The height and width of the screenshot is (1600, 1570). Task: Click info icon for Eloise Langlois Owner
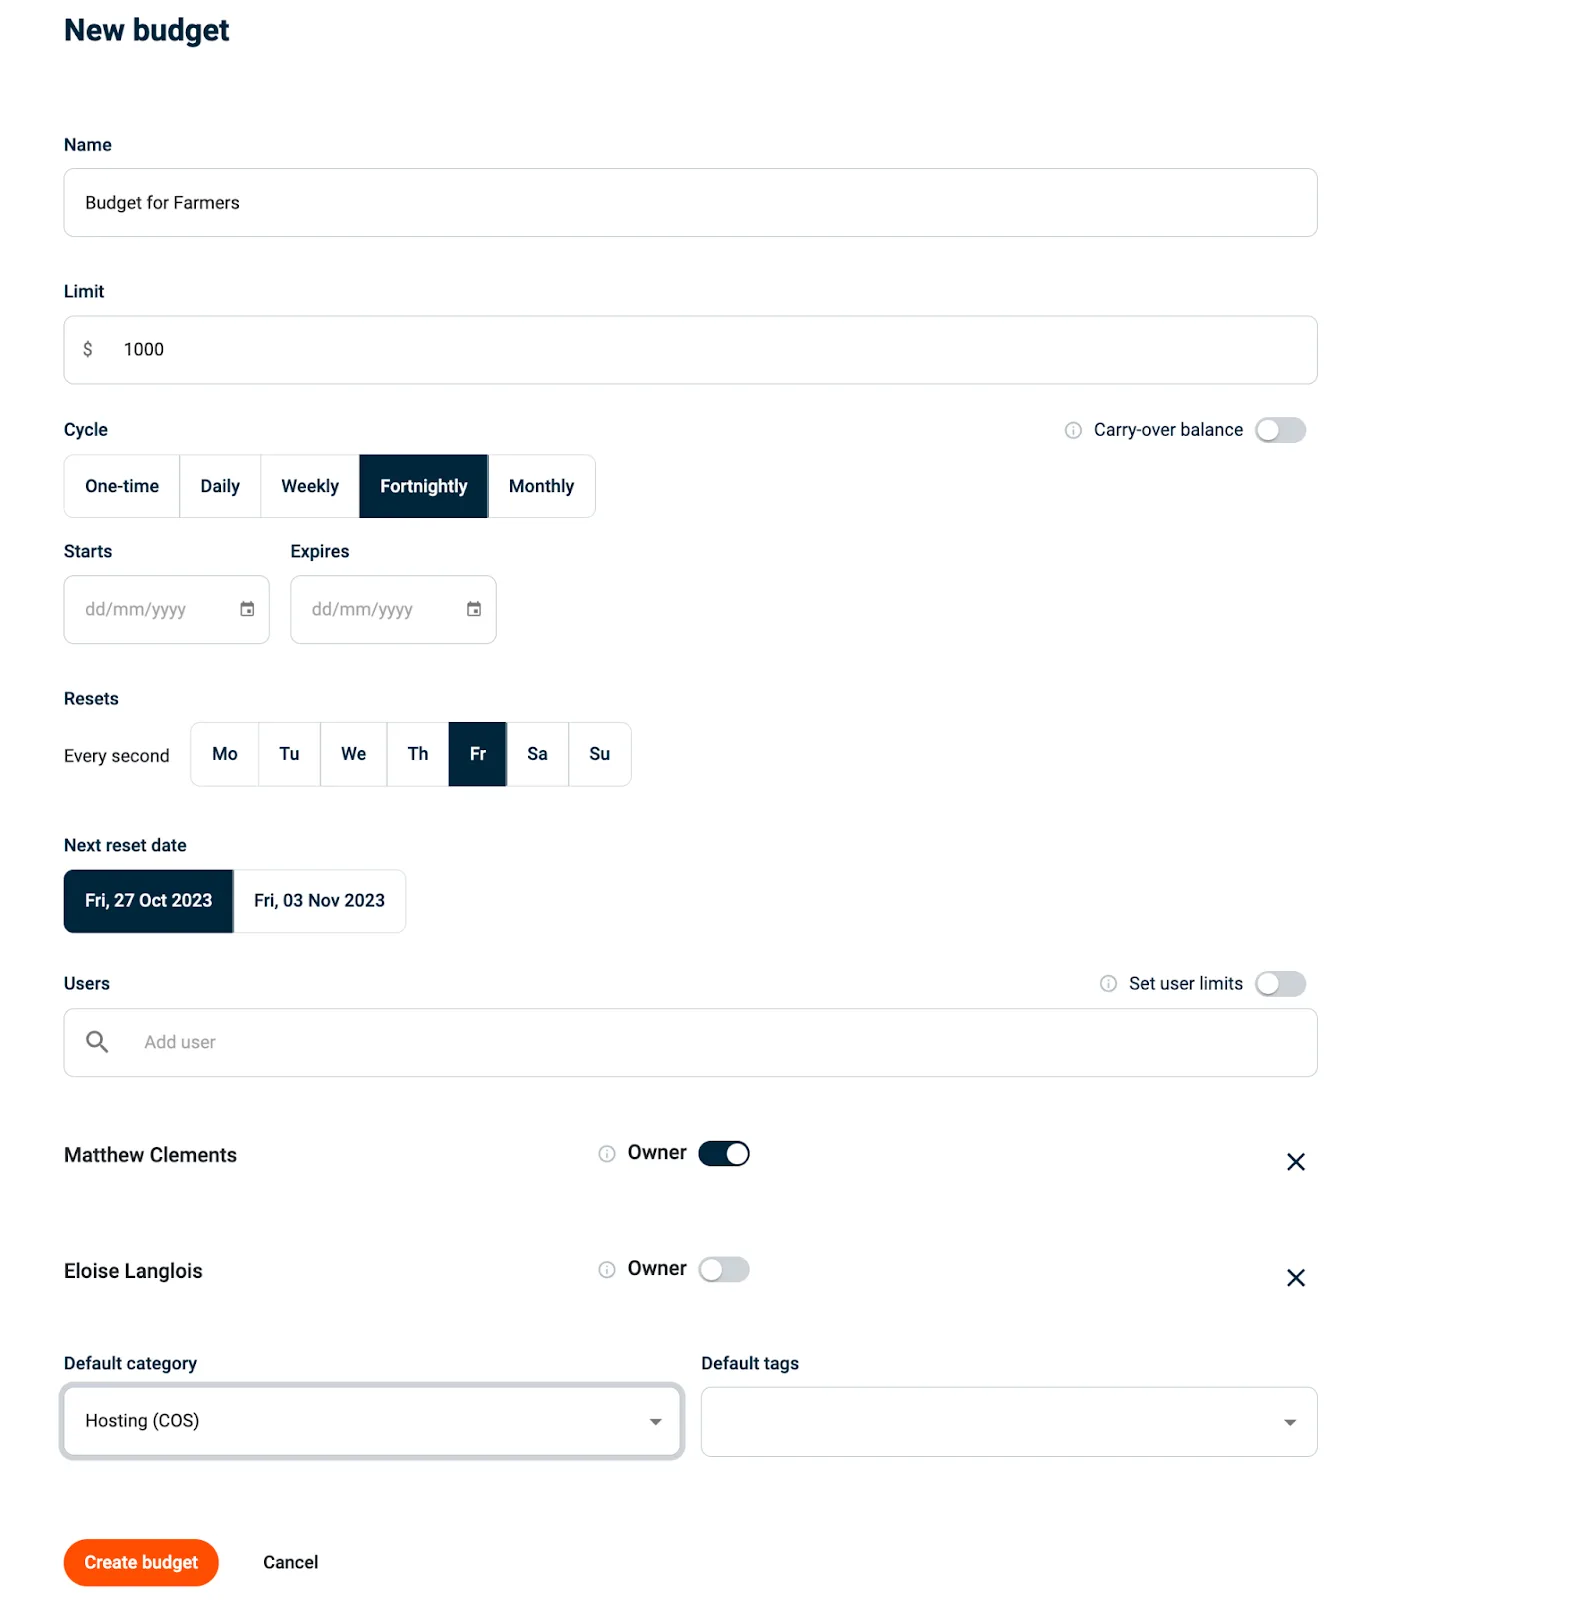pyautogui.click(x=607, y=1270)
